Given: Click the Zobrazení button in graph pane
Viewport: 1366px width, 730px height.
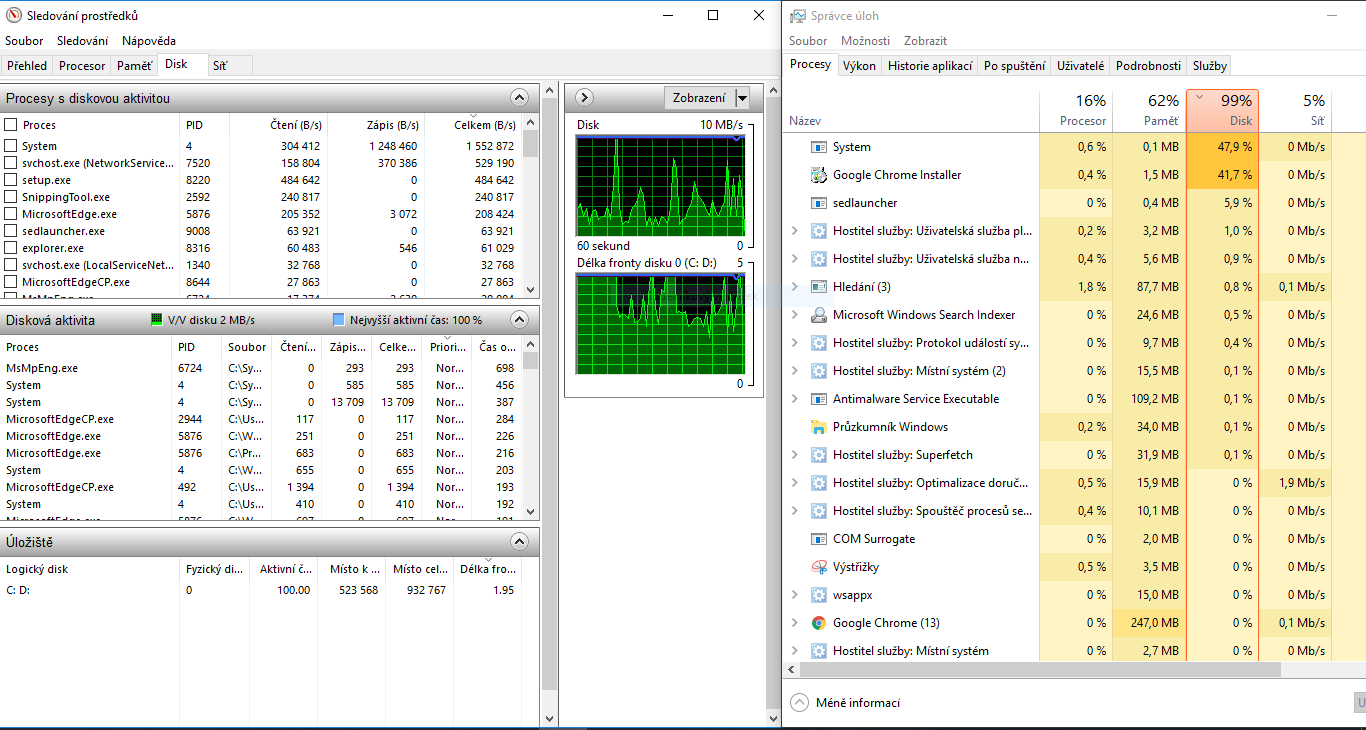Looking at the screenshot, I should (x=699, y=98).
